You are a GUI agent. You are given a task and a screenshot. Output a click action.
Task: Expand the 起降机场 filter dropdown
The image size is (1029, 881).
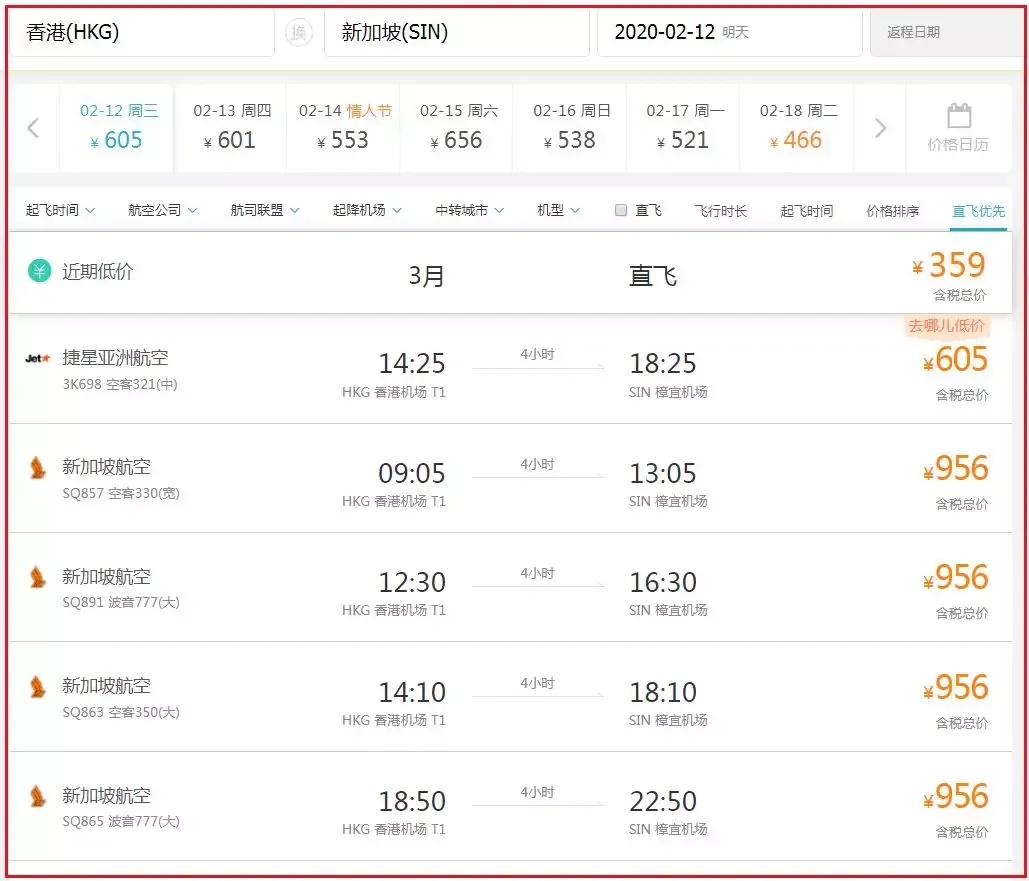[368, 210]
